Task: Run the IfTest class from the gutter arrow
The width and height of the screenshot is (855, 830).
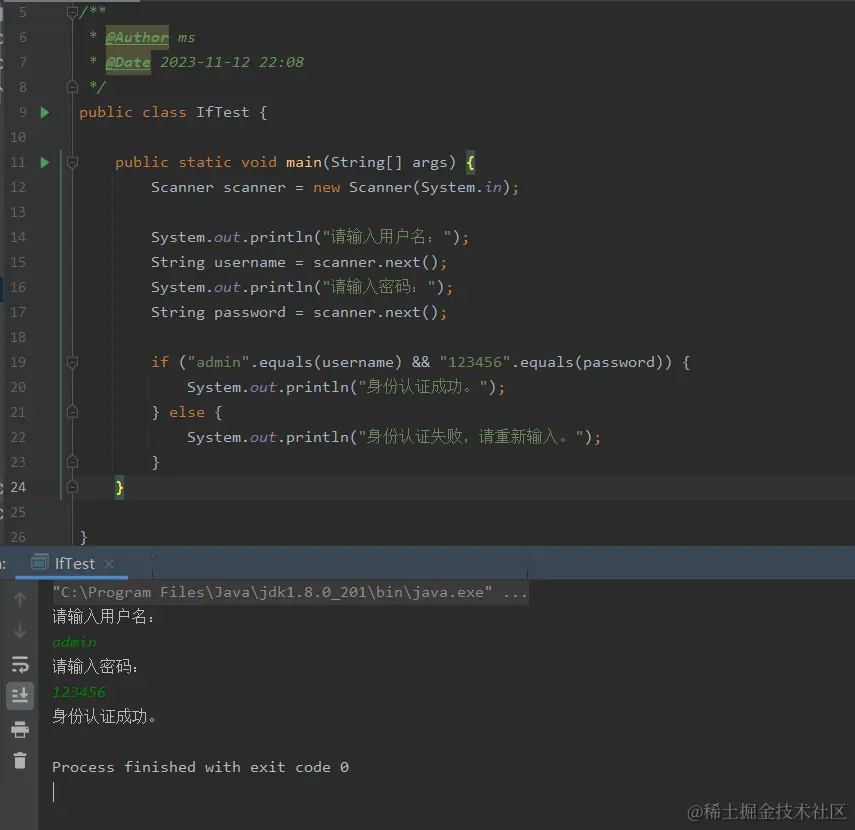Action: tap(45, 112)
